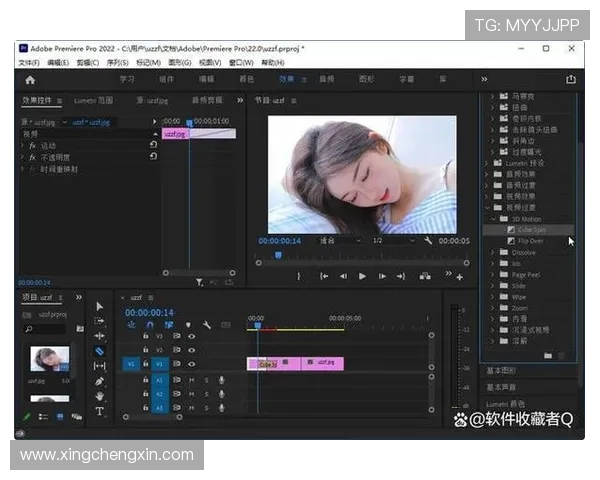
Task: Expand the 运动 (Motion) effect properties
Action: (x=22, y=145)
